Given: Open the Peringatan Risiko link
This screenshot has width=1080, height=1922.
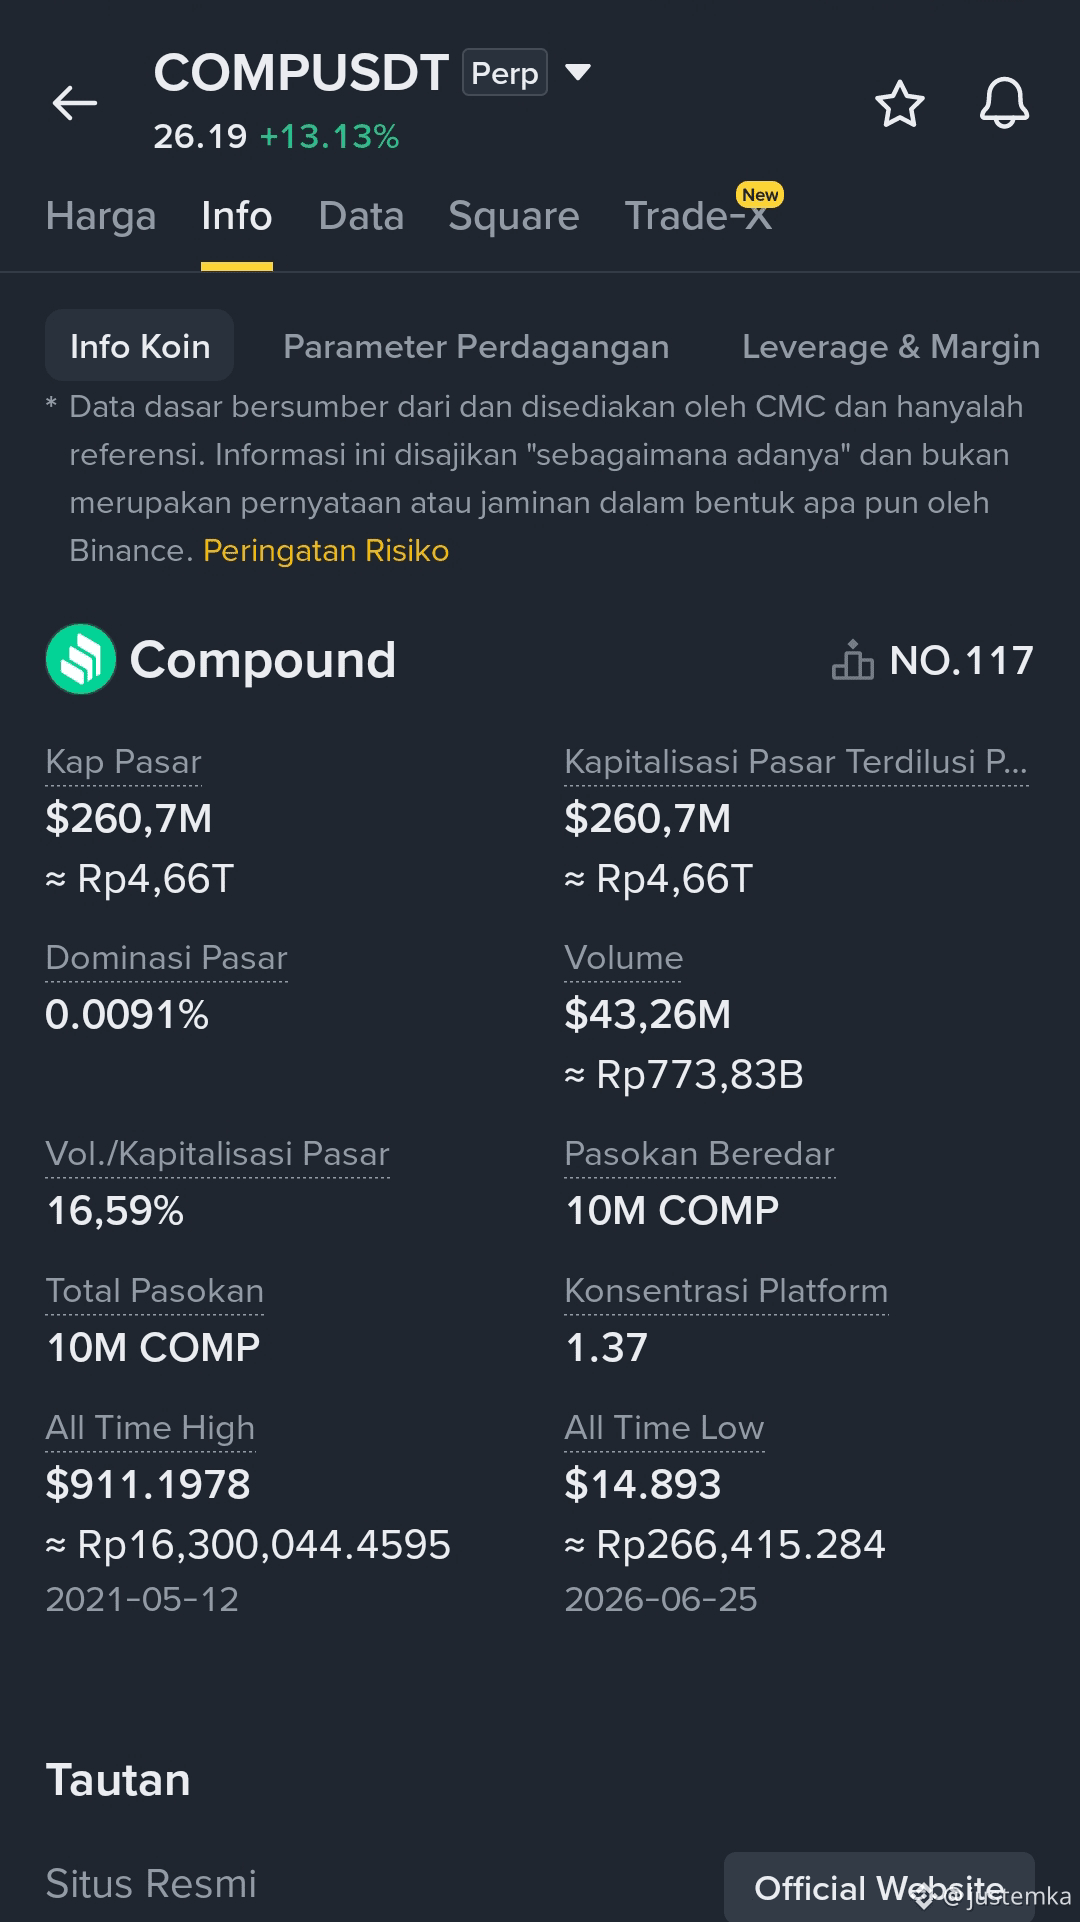Looking at the screenshot, I should pos(326,551).
